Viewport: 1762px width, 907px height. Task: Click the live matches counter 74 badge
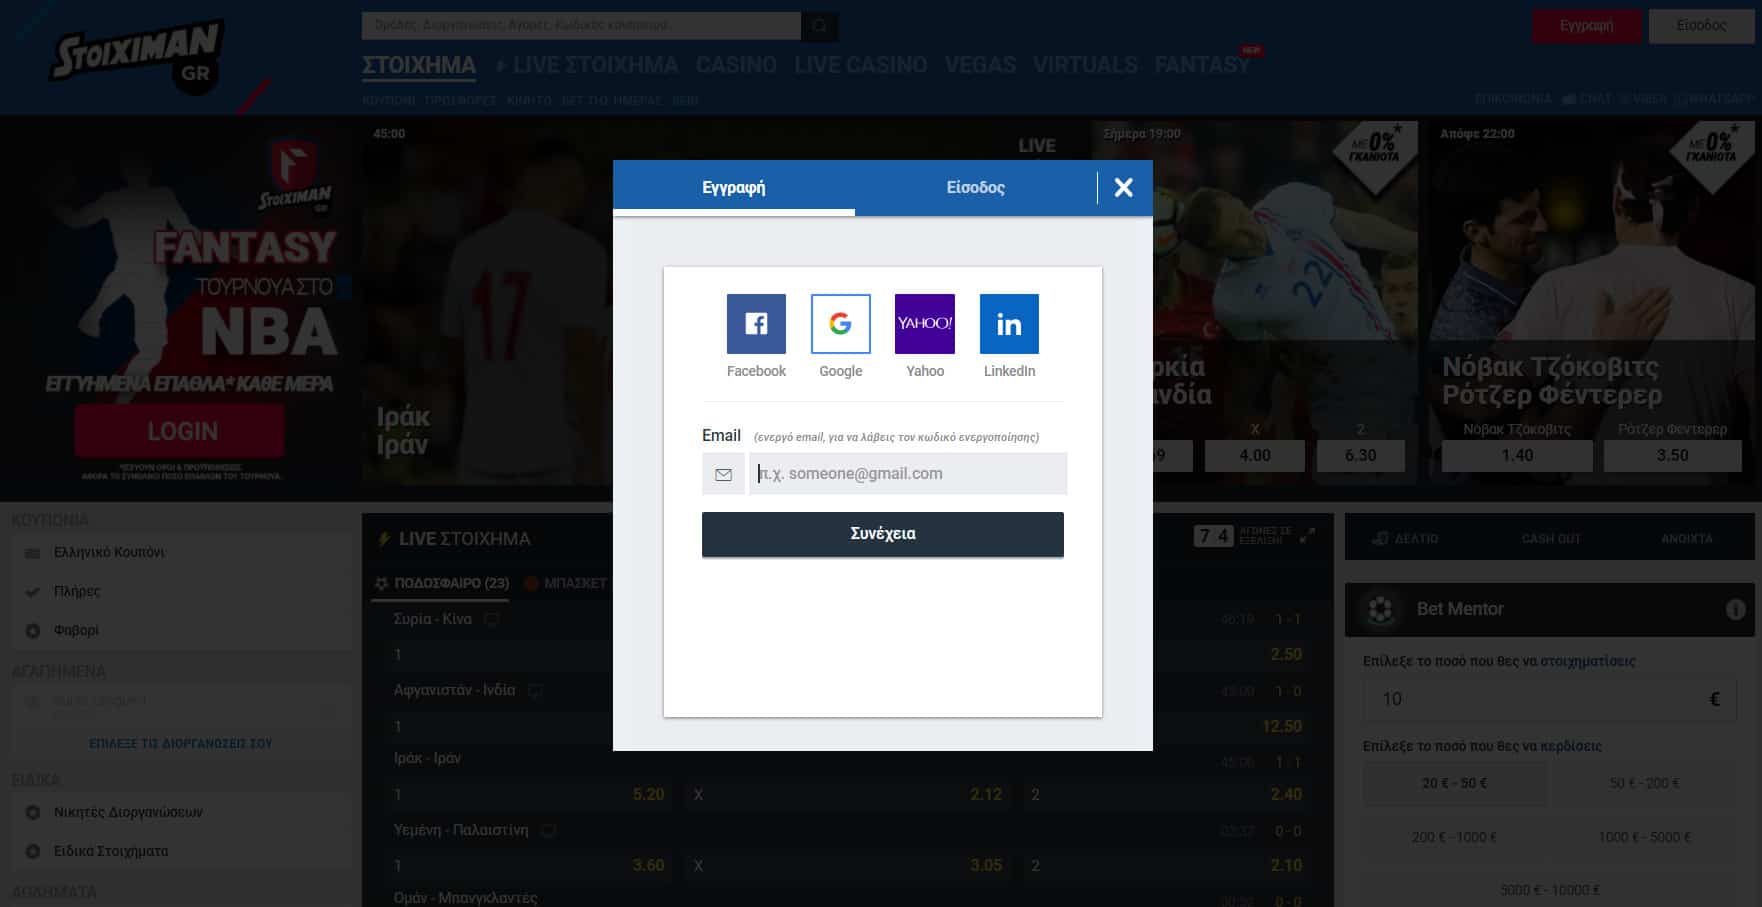[1213, 537]
